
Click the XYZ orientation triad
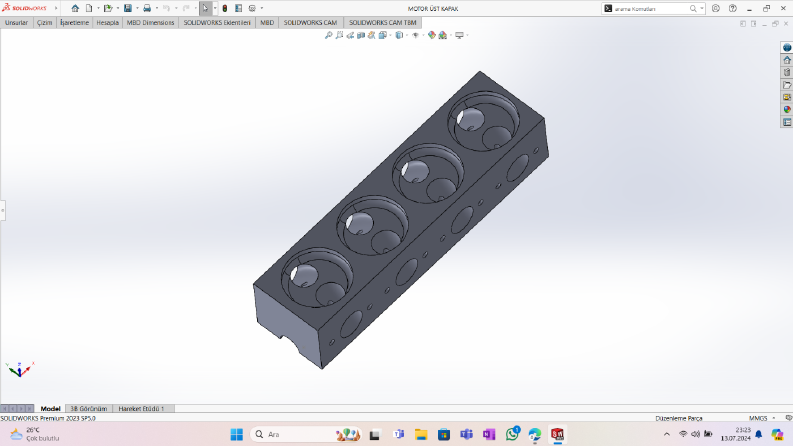click(x=19, y=370)
